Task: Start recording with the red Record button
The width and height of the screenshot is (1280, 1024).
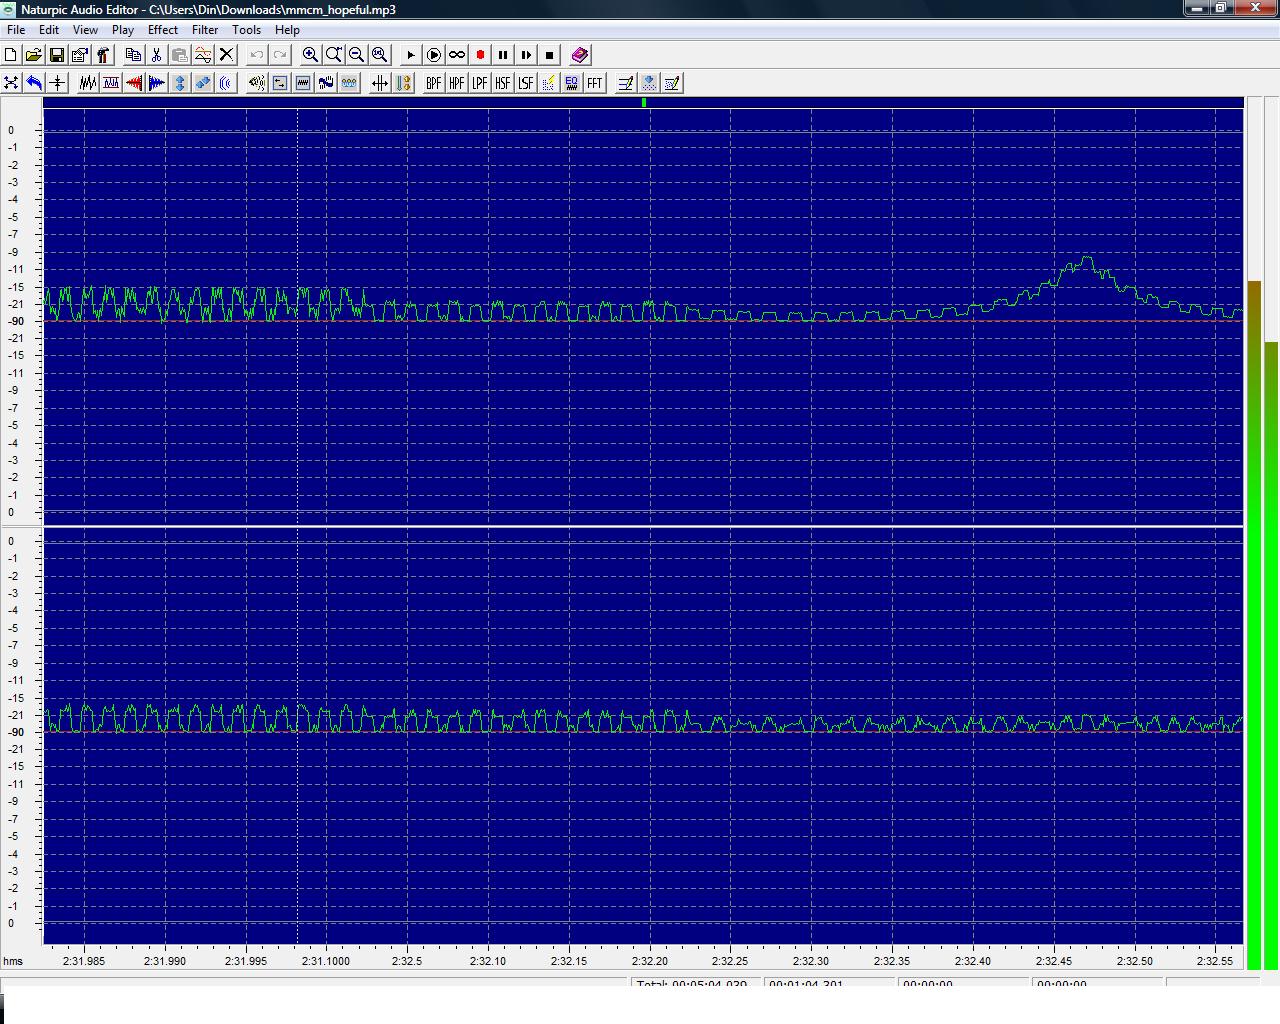Action: pos(480,55)
